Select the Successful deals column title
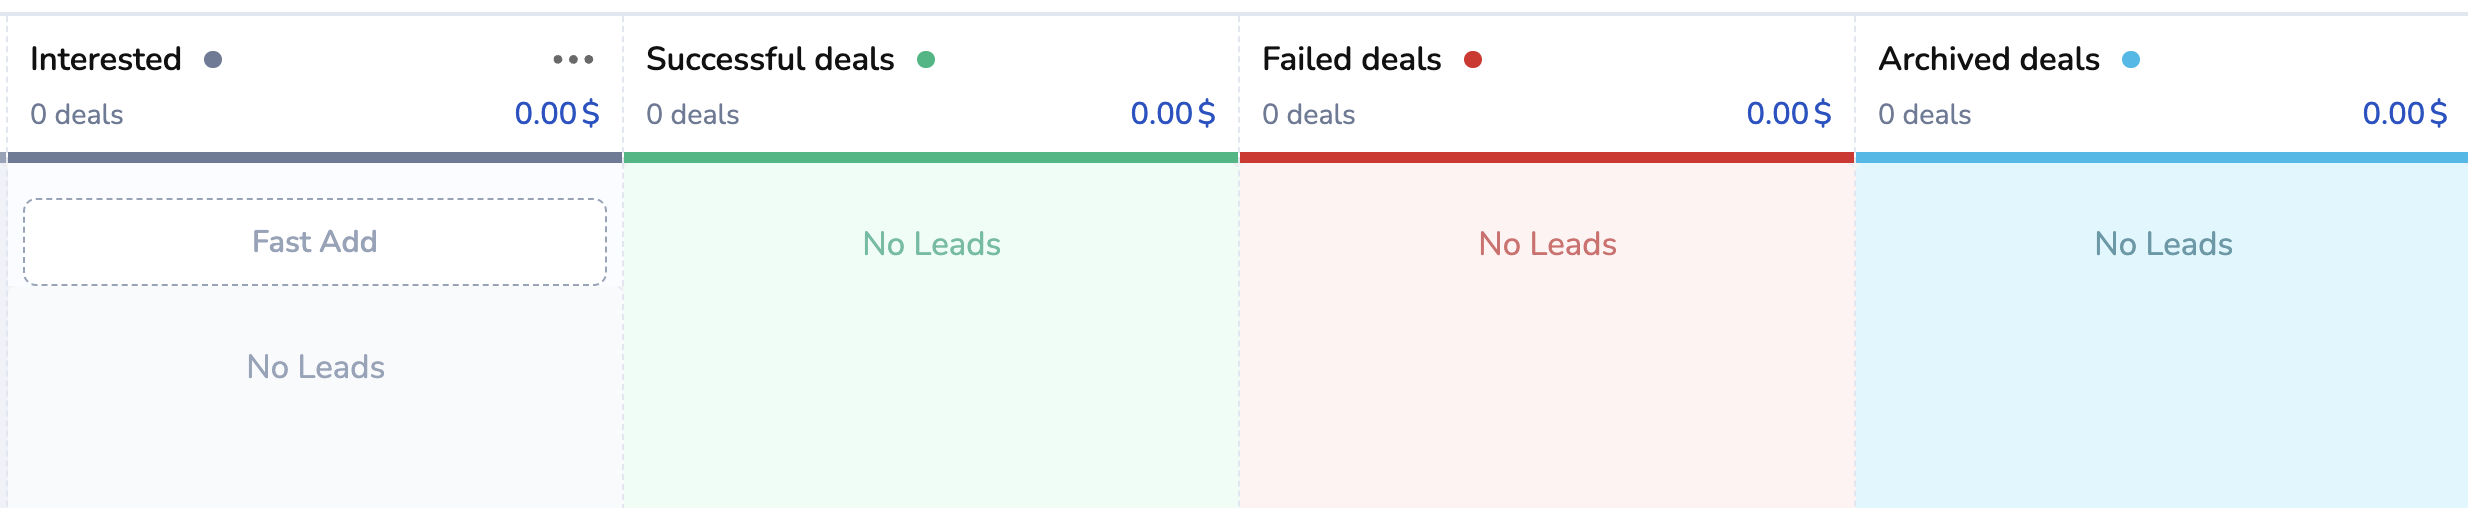 pos(770,60)
